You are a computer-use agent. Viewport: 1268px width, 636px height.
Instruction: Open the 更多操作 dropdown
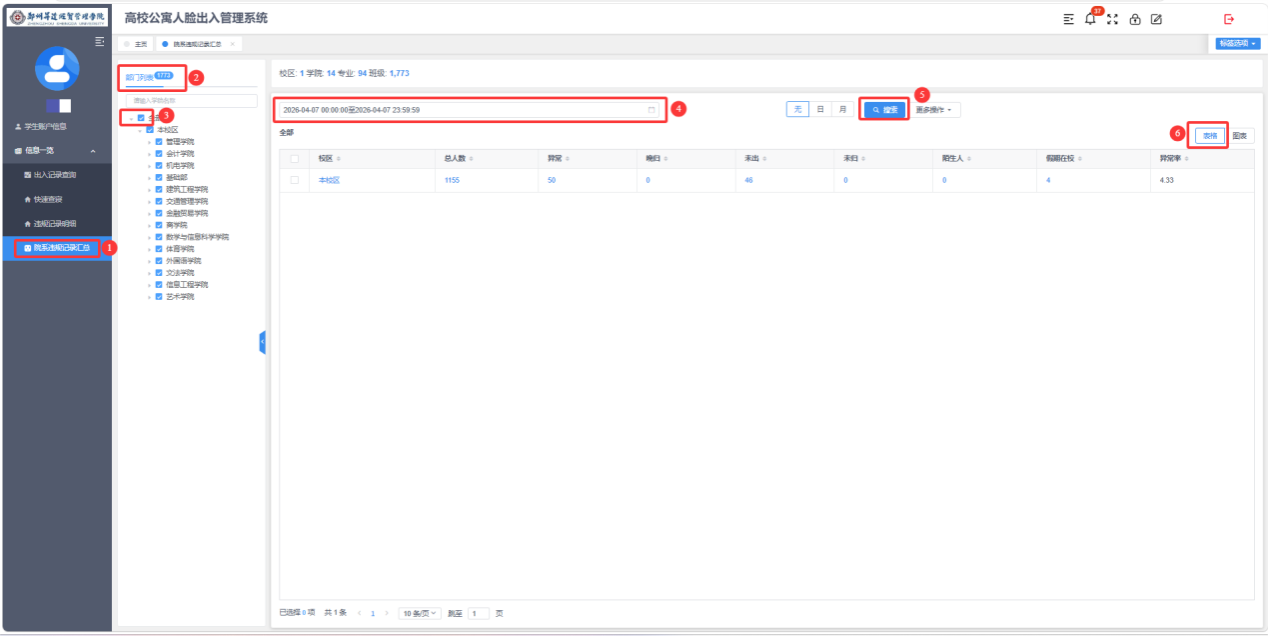(x=934, y=110)
